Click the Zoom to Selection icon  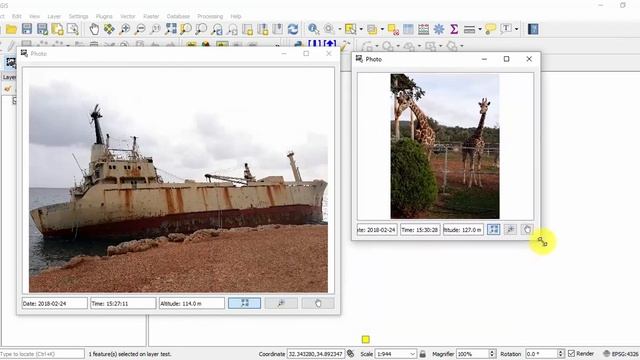click(x=186, y=29)
